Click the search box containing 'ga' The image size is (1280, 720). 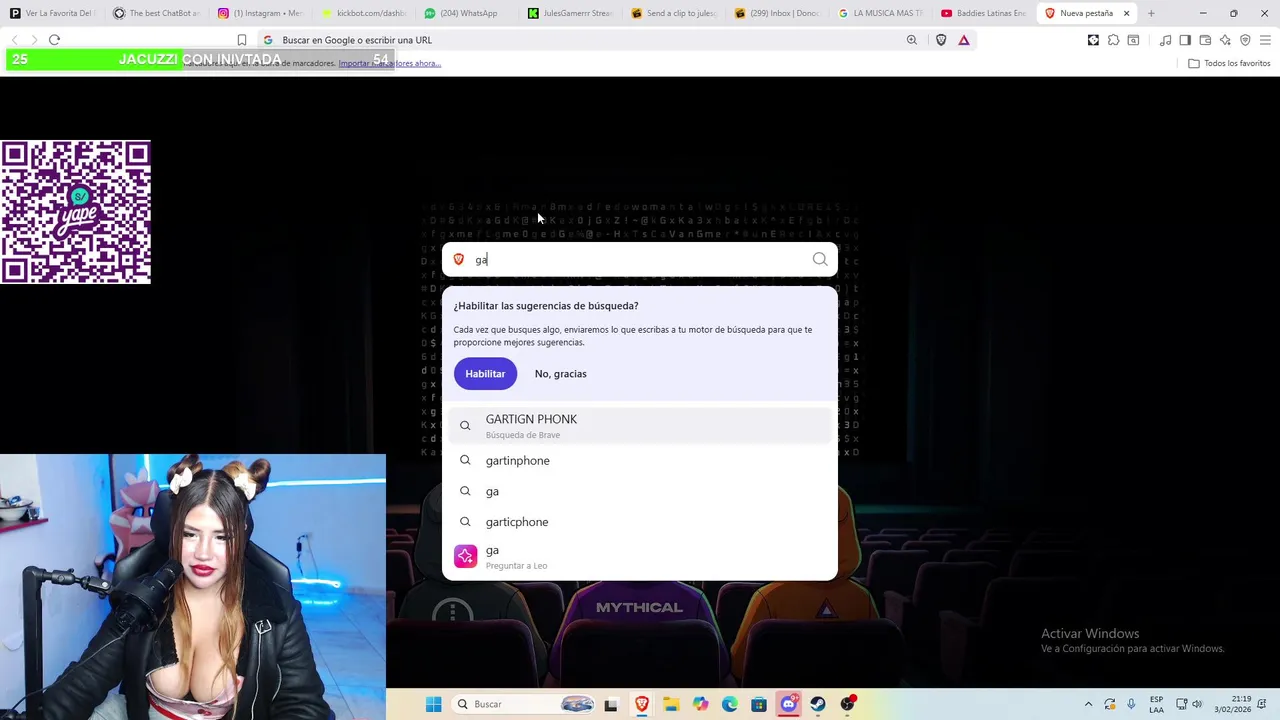pyautogui.click(x=640, y=259)
